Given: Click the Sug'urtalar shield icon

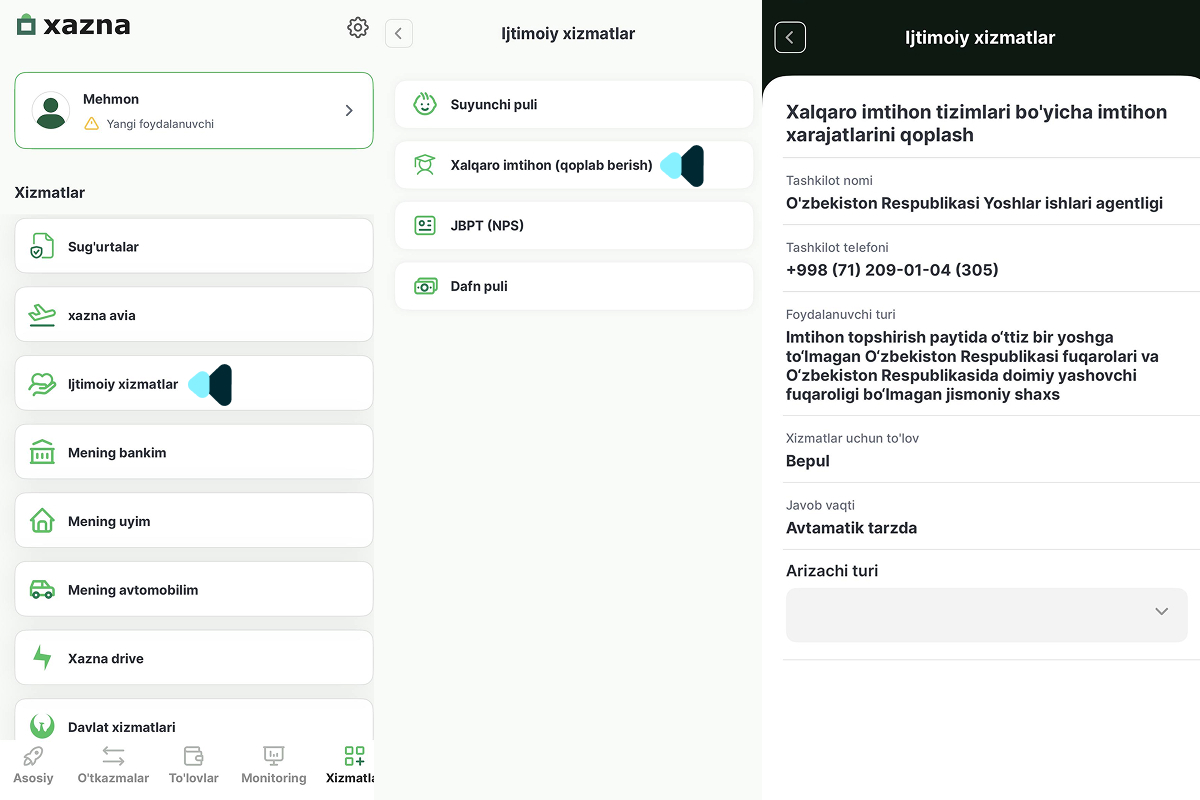Looking at the screenshot, I should tap(41, 246).
